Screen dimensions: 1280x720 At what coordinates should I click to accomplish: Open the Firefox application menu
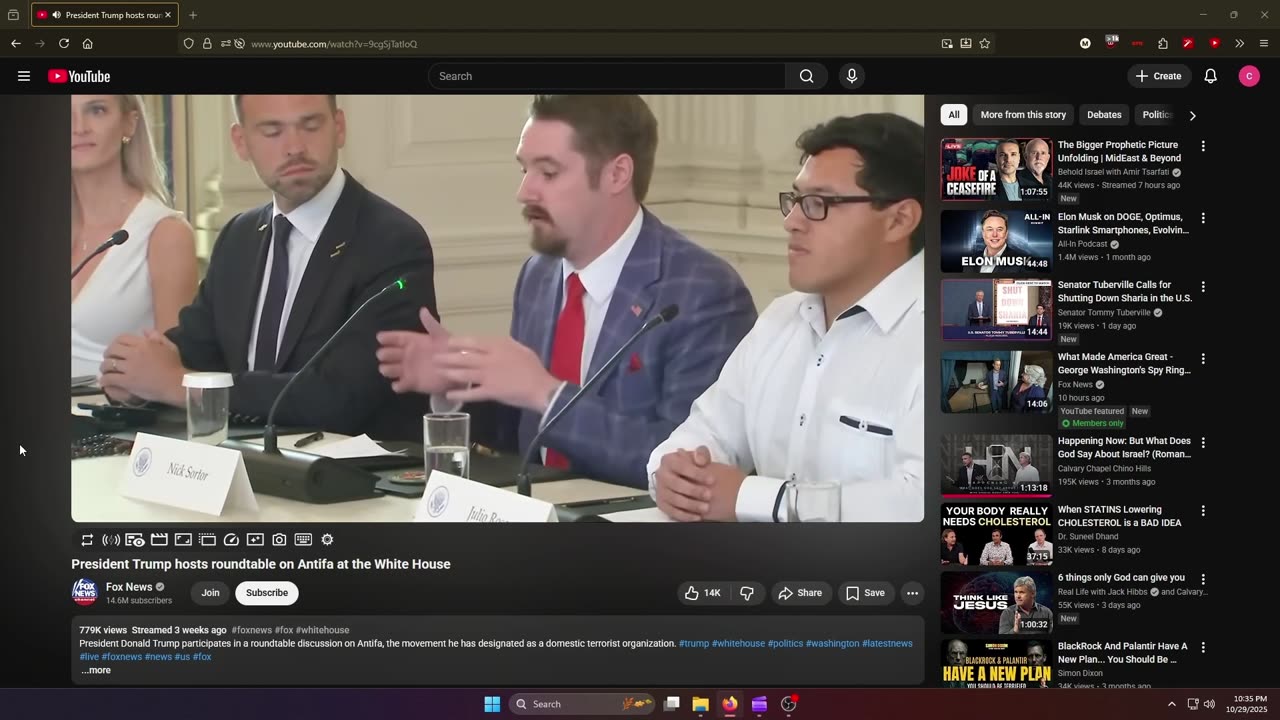[1264, 44]
